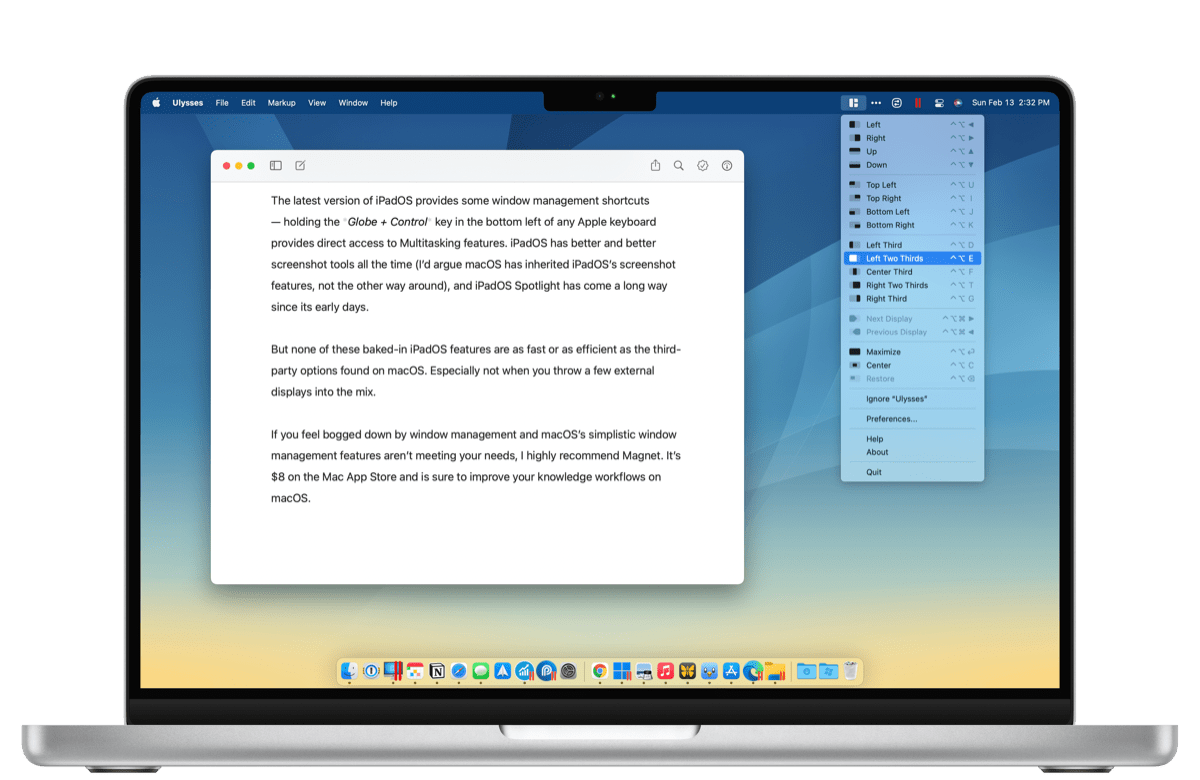
Task: Select Up in the Magnet menu
Action: coord(912,152)
